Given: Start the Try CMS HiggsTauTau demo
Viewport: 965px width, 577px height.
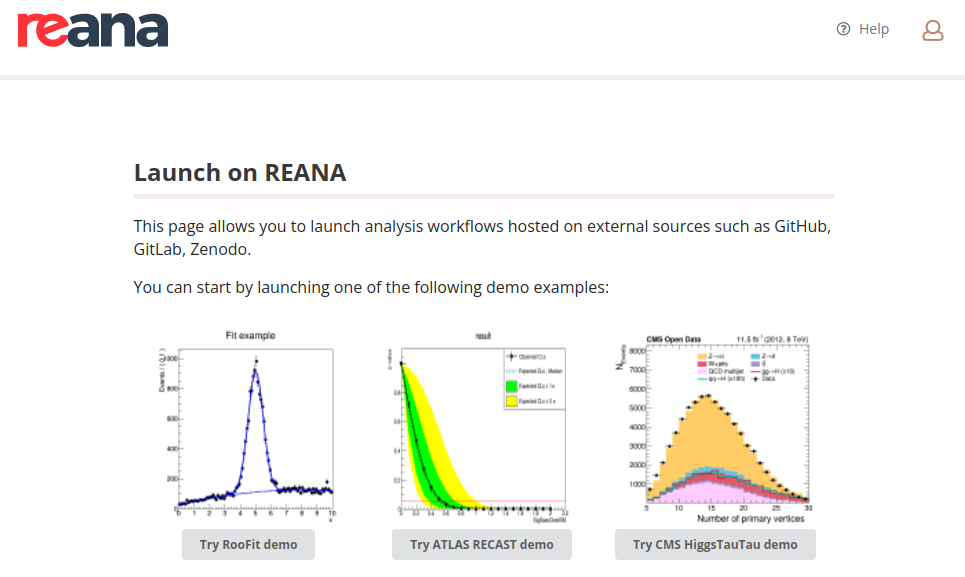Looking at the screenshot, I should (715, 545).
